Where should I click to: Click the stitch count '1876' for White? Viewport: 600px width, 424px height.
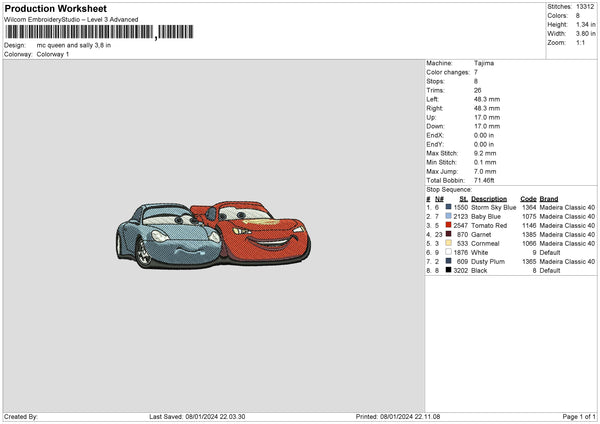coord(461,253)
